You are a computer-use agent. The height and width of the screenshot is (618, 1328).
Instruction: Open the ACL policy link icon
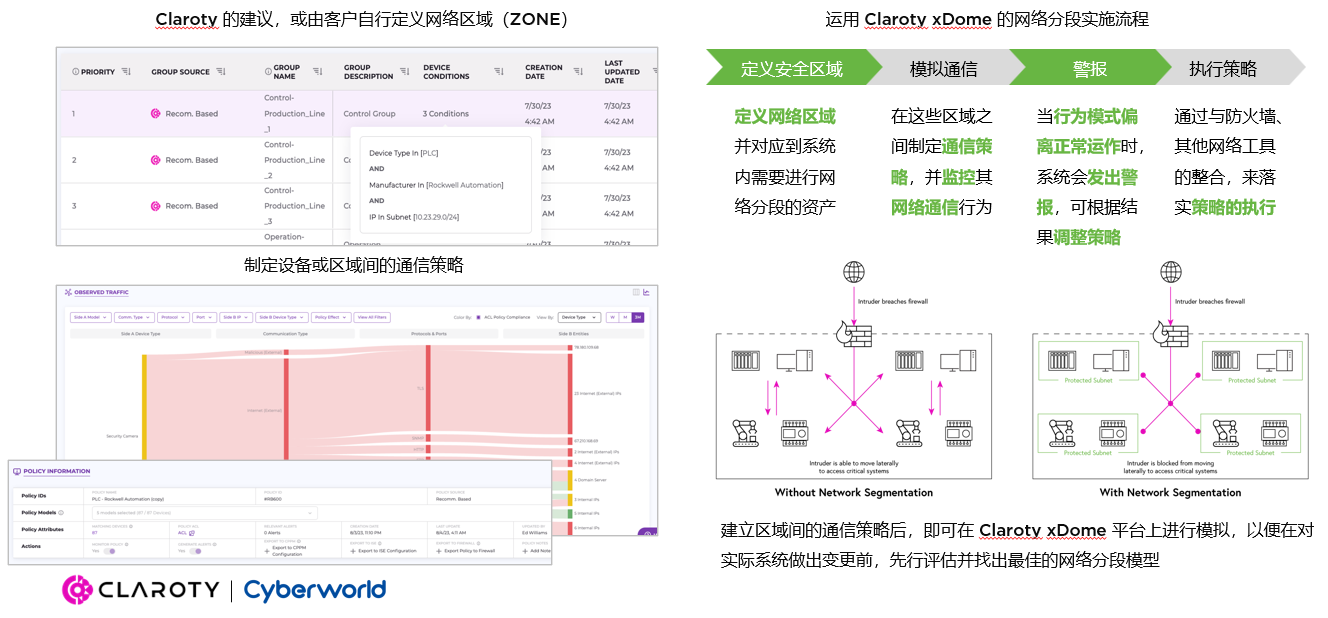coord(193,534)
